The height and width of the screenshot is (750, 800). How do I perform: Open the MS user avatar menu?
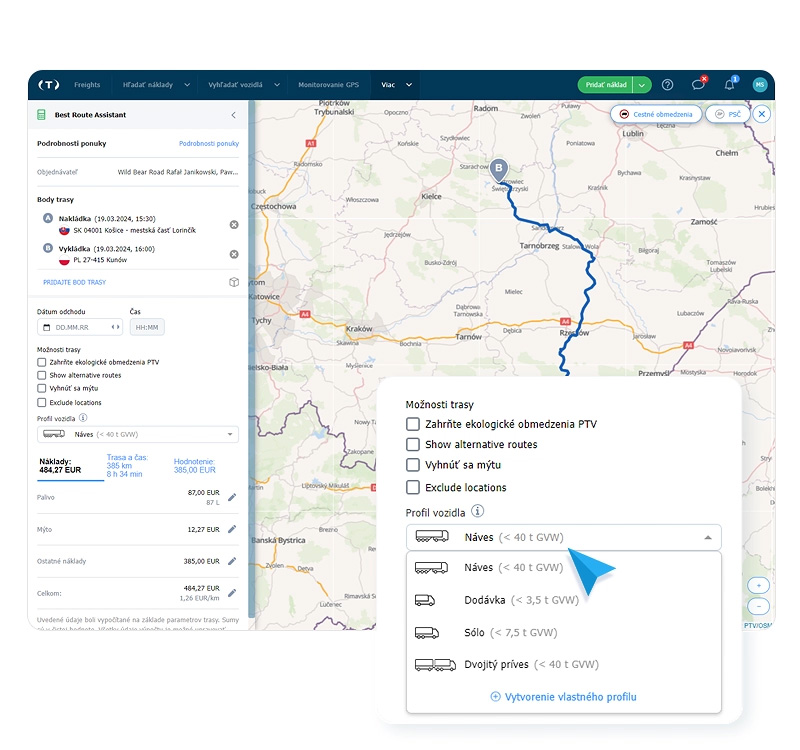click(x=760, y=85)
